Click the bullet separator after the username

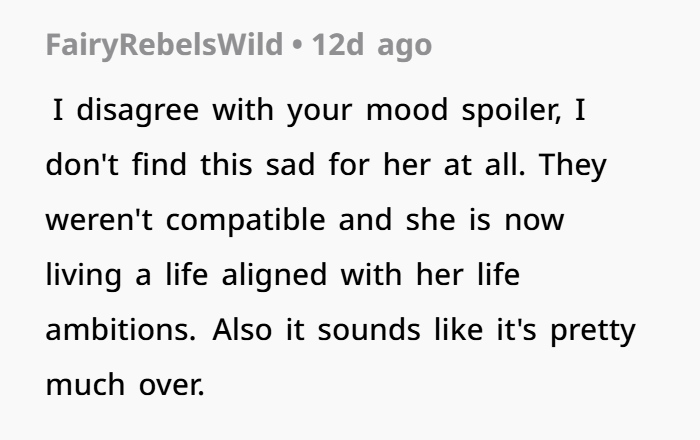[298, 46]
